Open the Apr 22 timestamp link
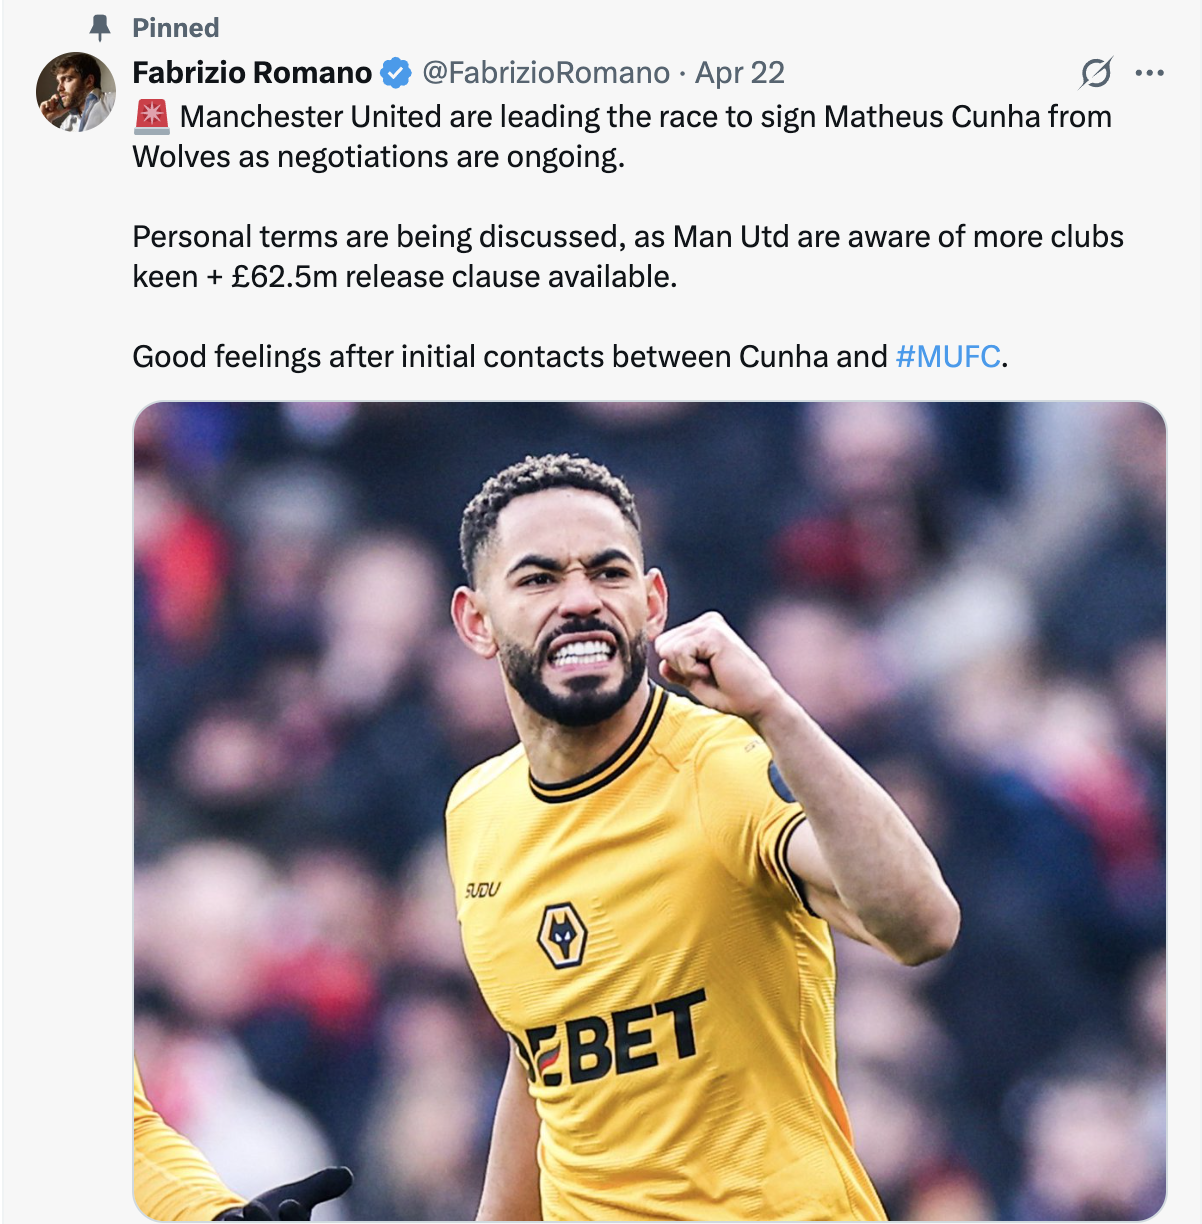1202x1224 pixels. (x=739, y=73)
